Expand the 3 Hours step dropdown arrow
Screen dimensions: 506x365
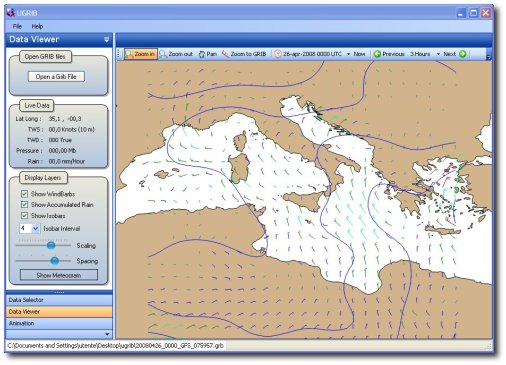pyautogui.click(x=438, y=54)
